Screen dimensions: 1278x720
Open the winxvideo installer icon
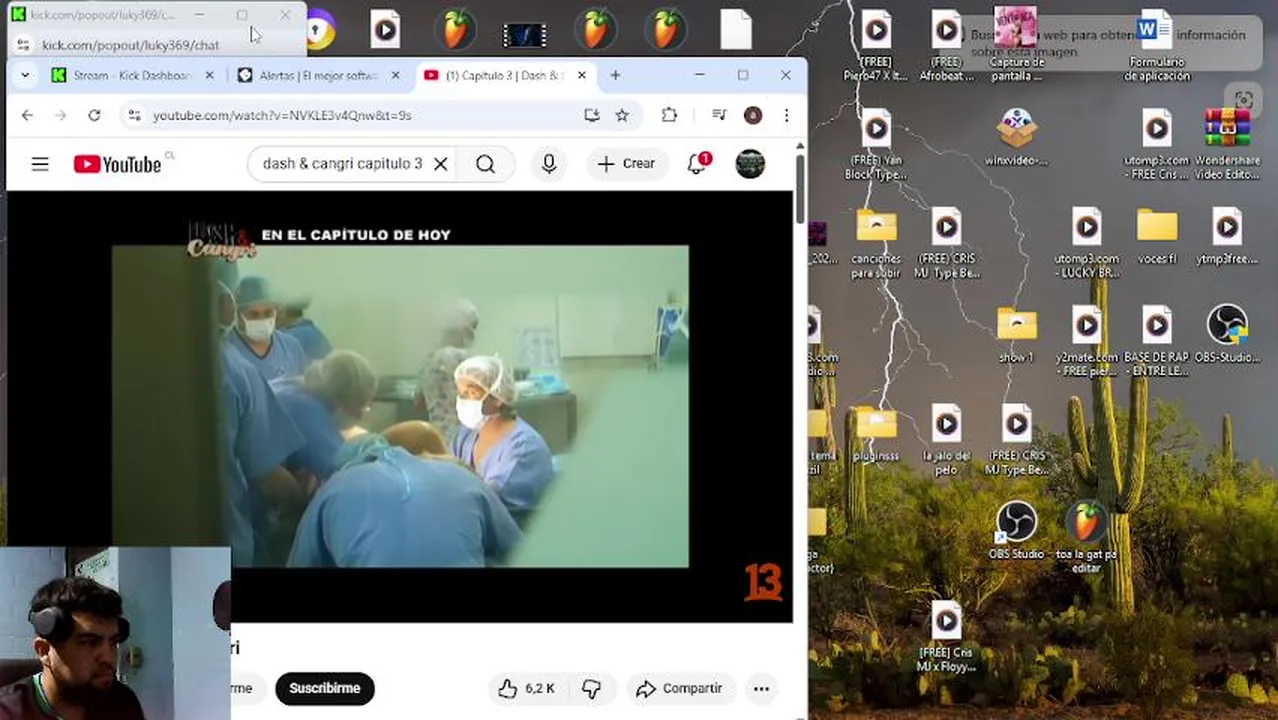click(1016, 138)
